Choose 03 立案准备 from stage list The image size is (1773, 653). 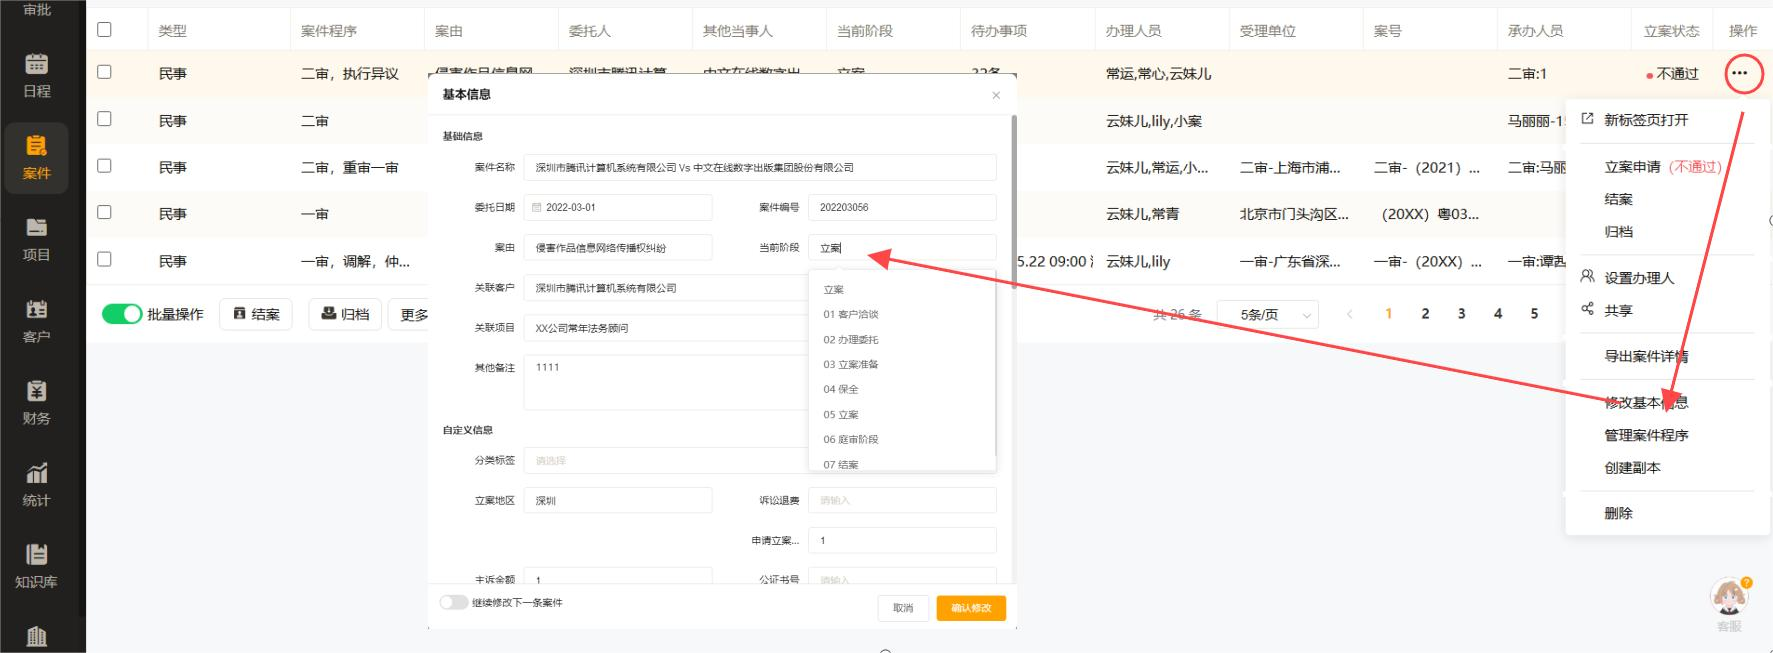851,364
